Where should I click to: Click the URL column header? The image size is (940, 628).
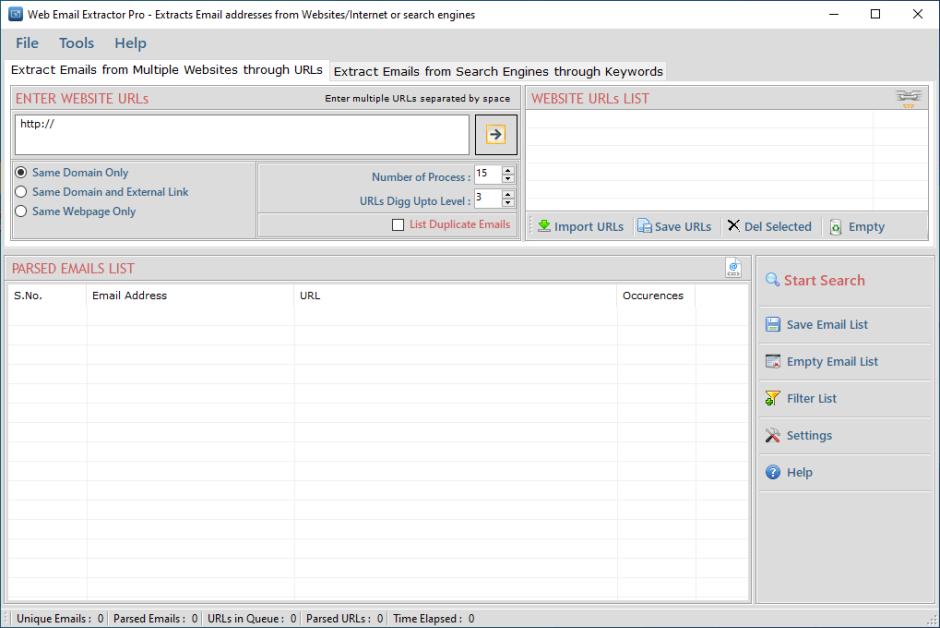pos(455,295)
